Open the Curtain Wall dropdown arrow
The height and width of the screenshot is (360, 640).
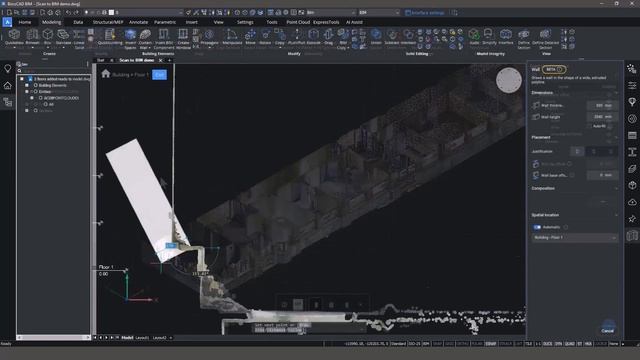click(x=149, y=48)
